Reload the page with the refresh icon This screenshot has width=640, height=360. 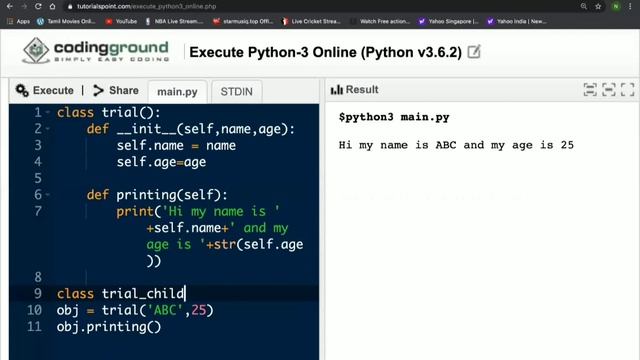point(38,7)
